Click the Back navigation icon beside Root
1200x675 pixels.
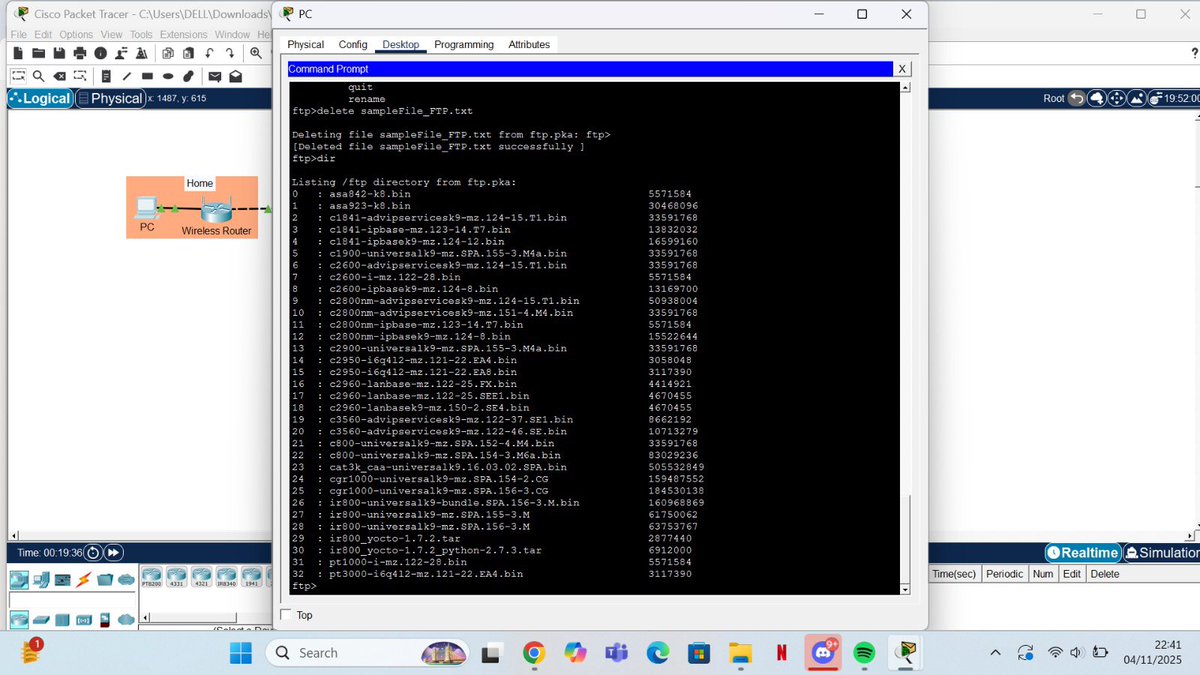click(1076, 98)
